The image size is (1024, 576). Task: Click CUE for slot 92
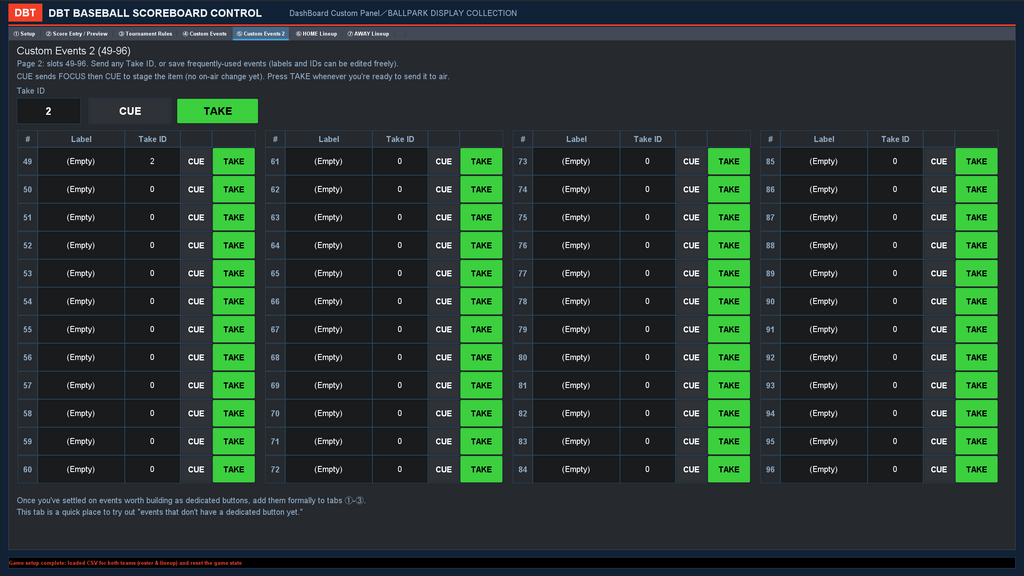(x=938, y=358)
